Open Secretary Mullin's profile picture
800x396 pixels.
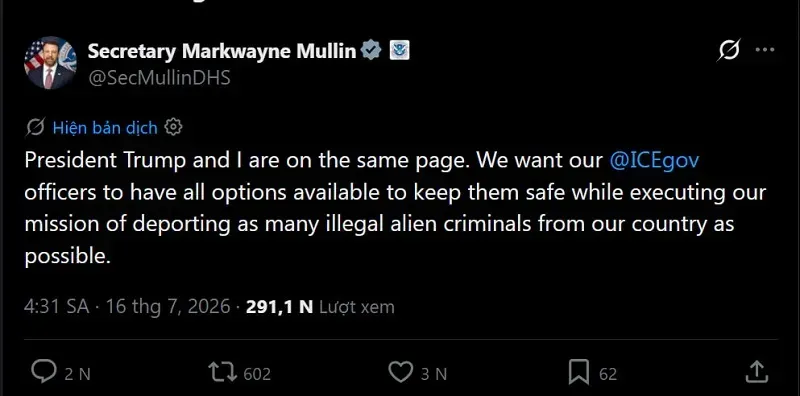[x=50, y=63]
